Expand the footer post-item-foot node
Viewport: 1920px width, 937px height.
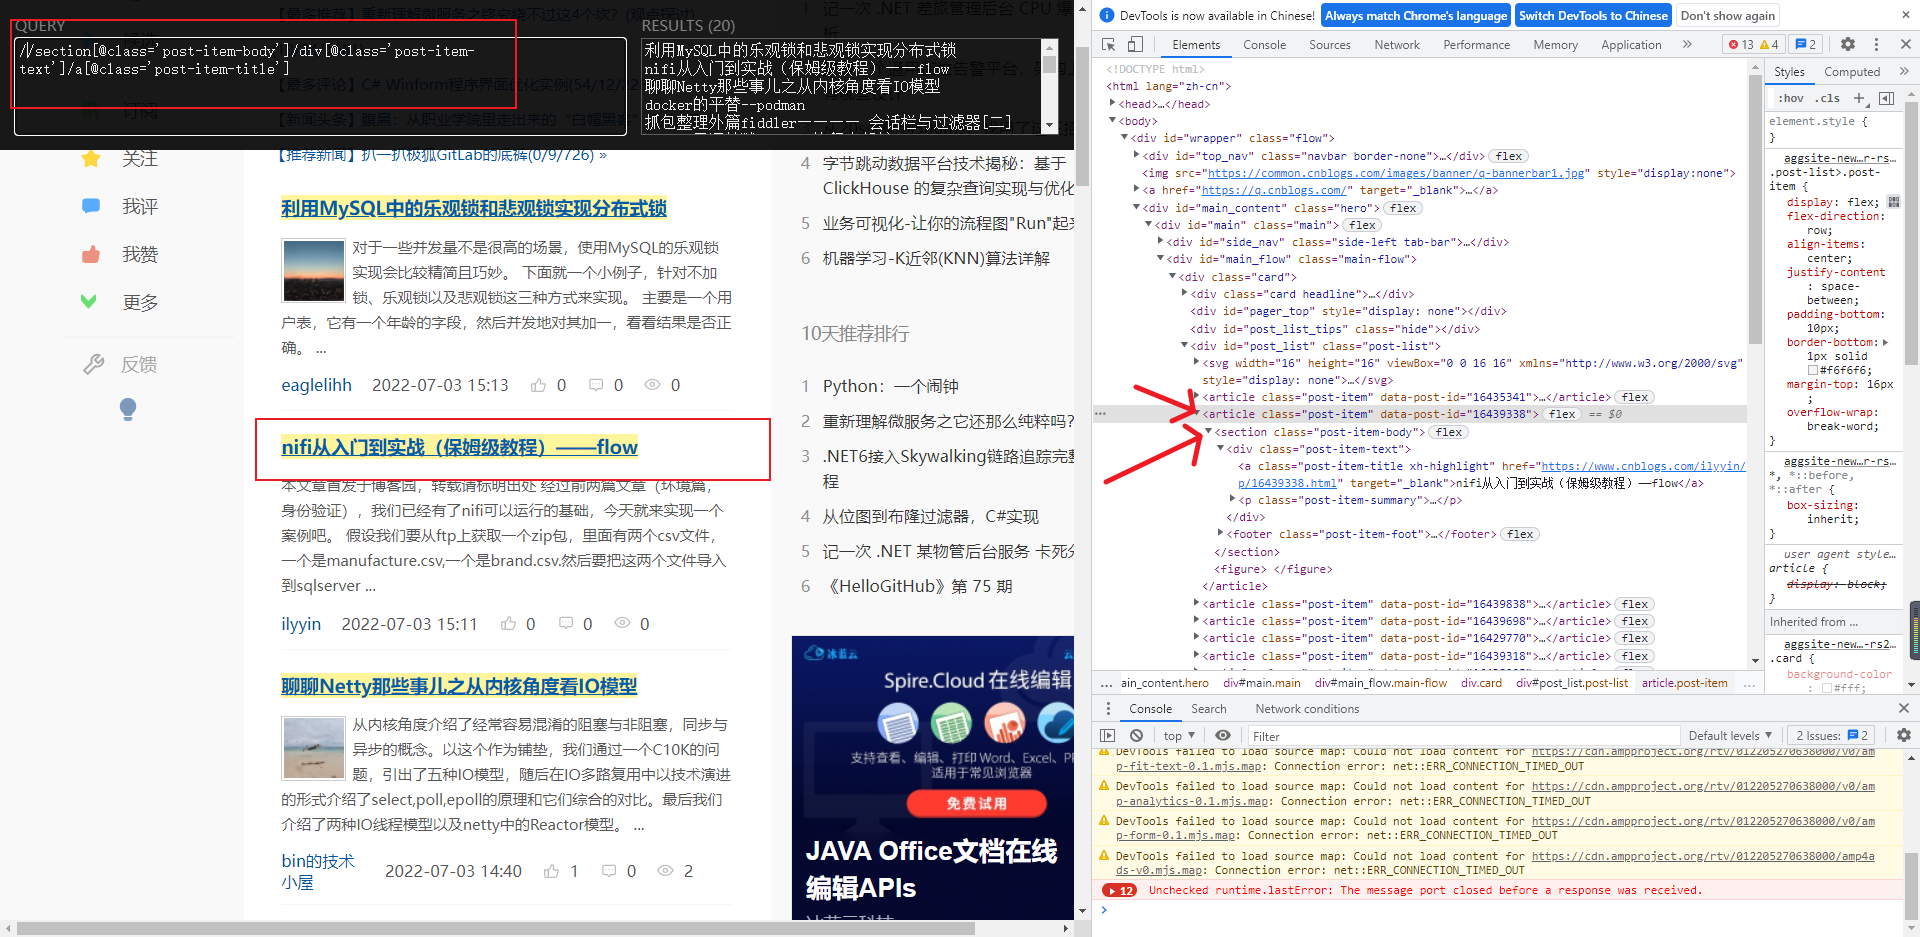click(1221, 533)
